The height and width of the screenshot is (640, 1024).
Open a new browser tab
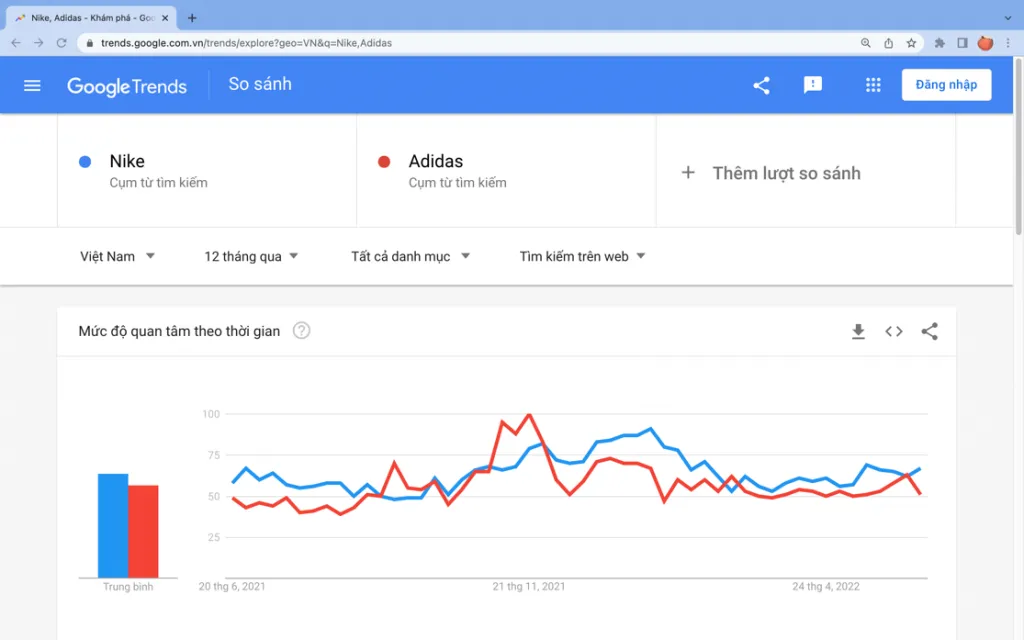click(192, 18)
